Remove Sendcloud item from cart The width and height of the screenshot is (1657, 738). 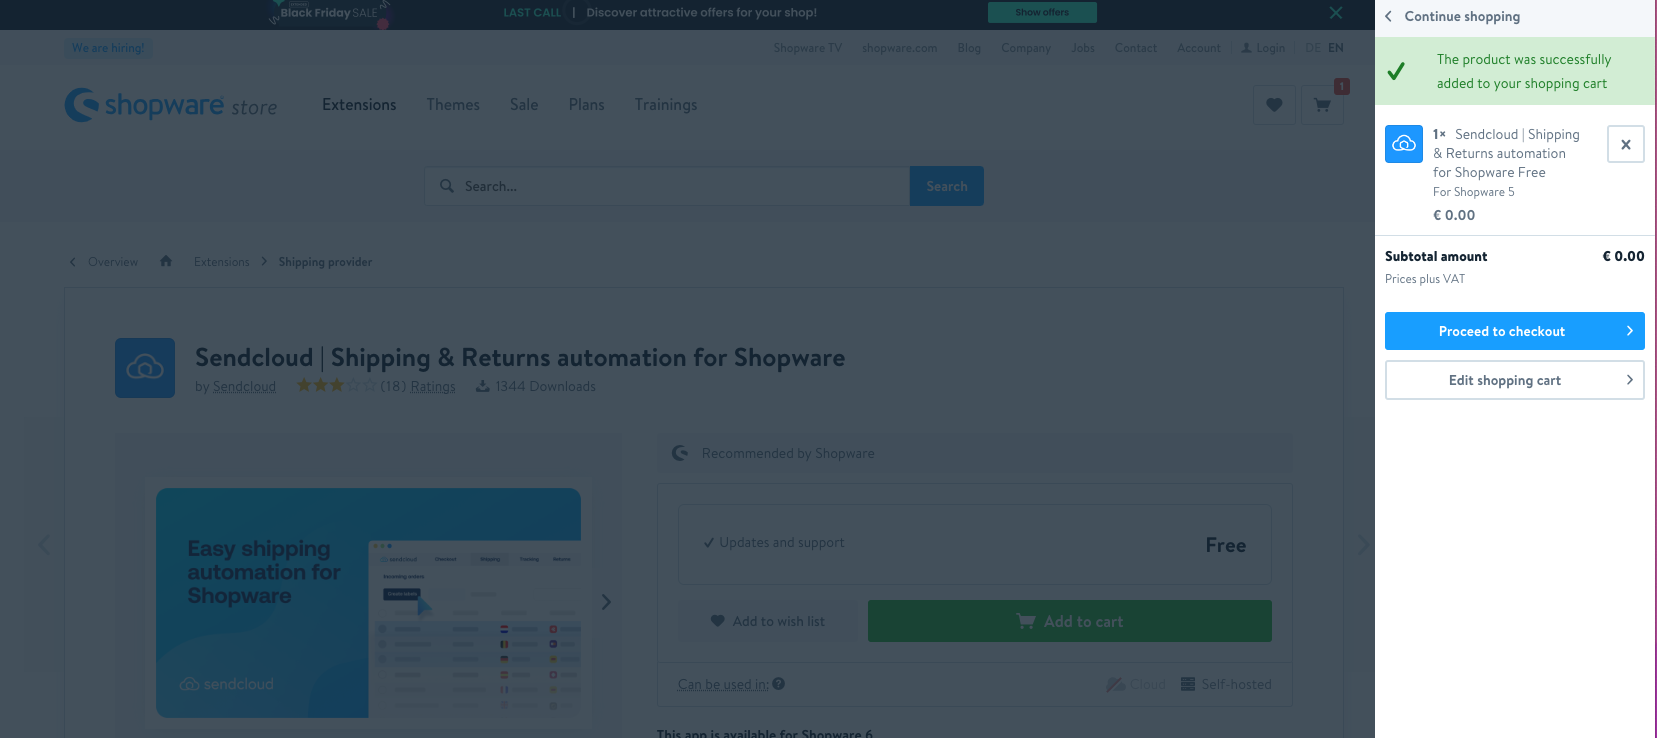pos(1626,144)
